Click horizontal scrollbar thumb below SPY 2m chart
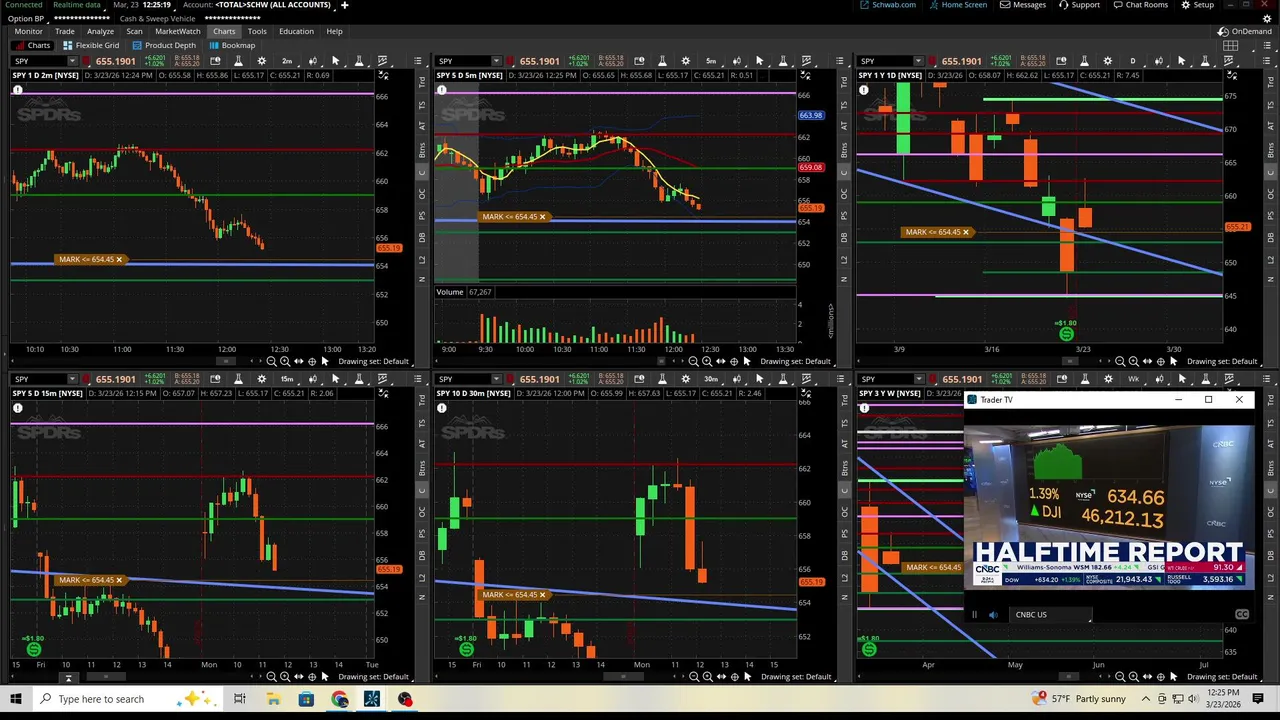Screen dimensions: 1280x720 coord(226,361)
